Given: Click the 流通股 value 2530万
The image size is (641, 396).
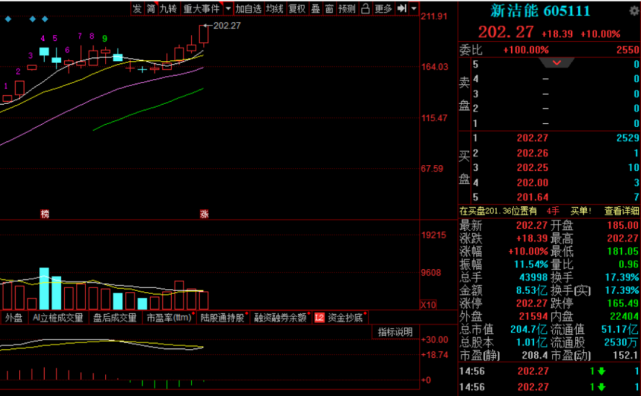Looking at the screenshot, I should [621, 342].
